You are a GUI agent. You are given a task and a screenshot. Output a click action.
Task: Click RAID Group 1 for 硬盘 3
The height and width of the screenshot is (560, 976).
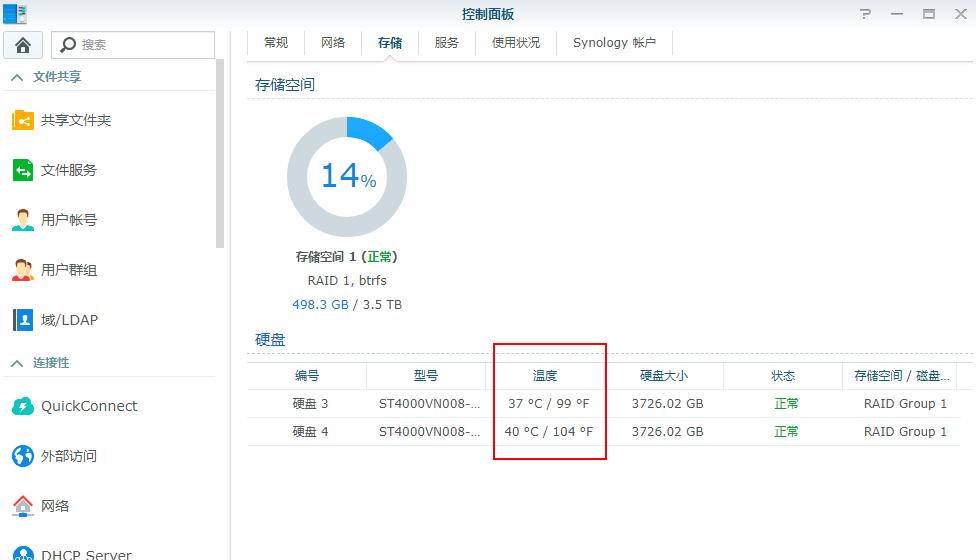(905, 404)
